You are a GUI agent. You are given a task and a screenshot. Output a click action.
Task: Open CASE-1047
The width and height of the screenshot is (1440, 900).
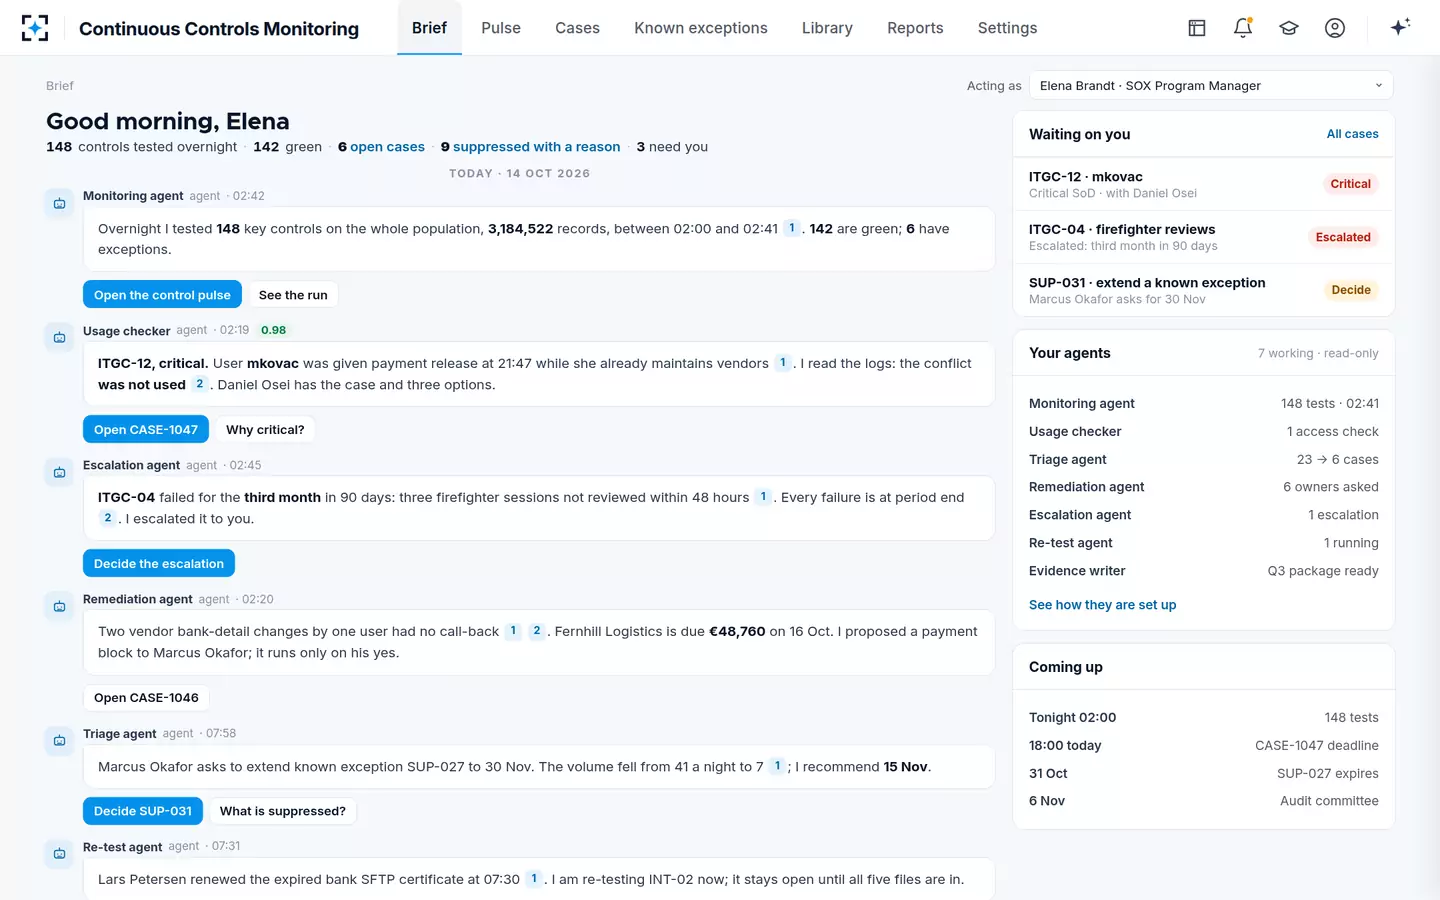point(146,429)
